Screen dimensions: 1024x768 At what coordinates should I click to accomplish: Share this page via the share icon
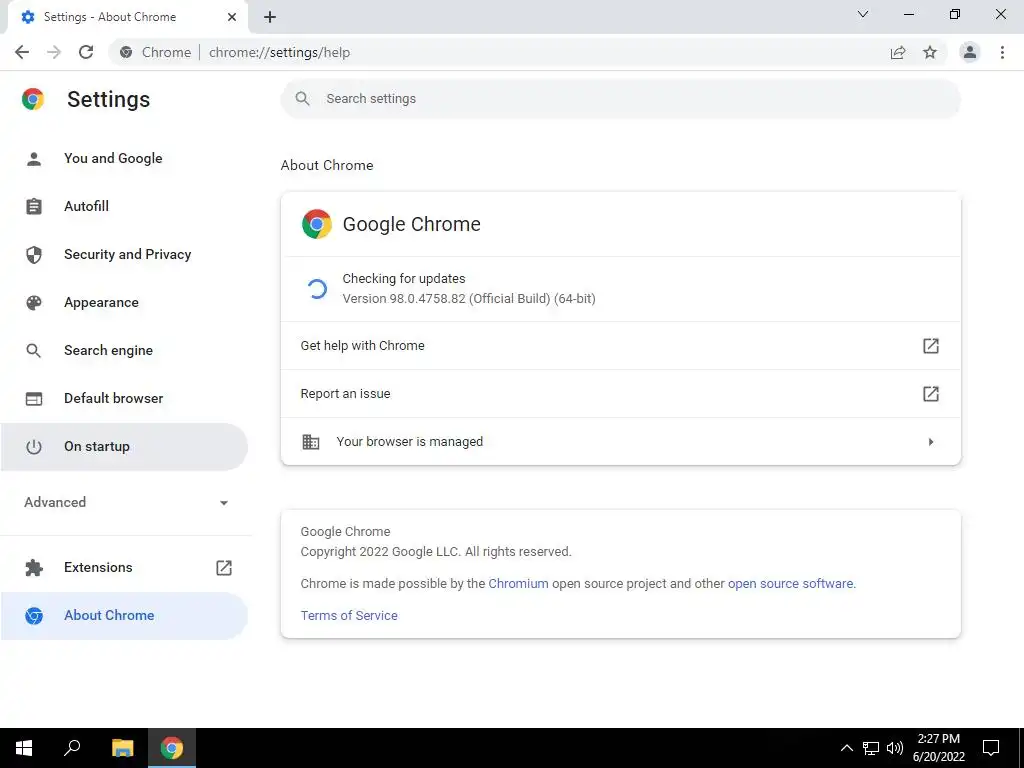click(x=898, y=52)
